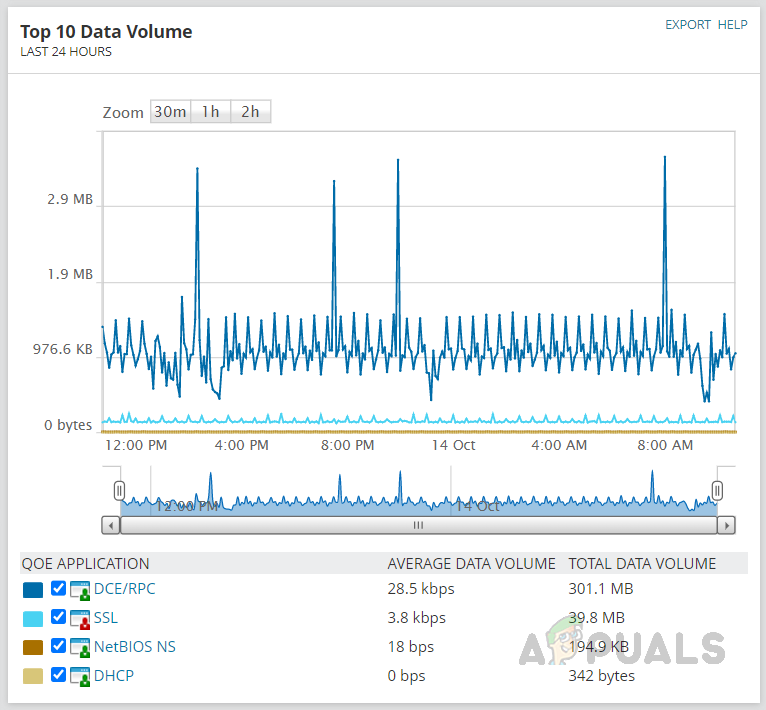Screen dimensions: 766x710
Task: Open the DHCP application link
Action: (114, 675)
